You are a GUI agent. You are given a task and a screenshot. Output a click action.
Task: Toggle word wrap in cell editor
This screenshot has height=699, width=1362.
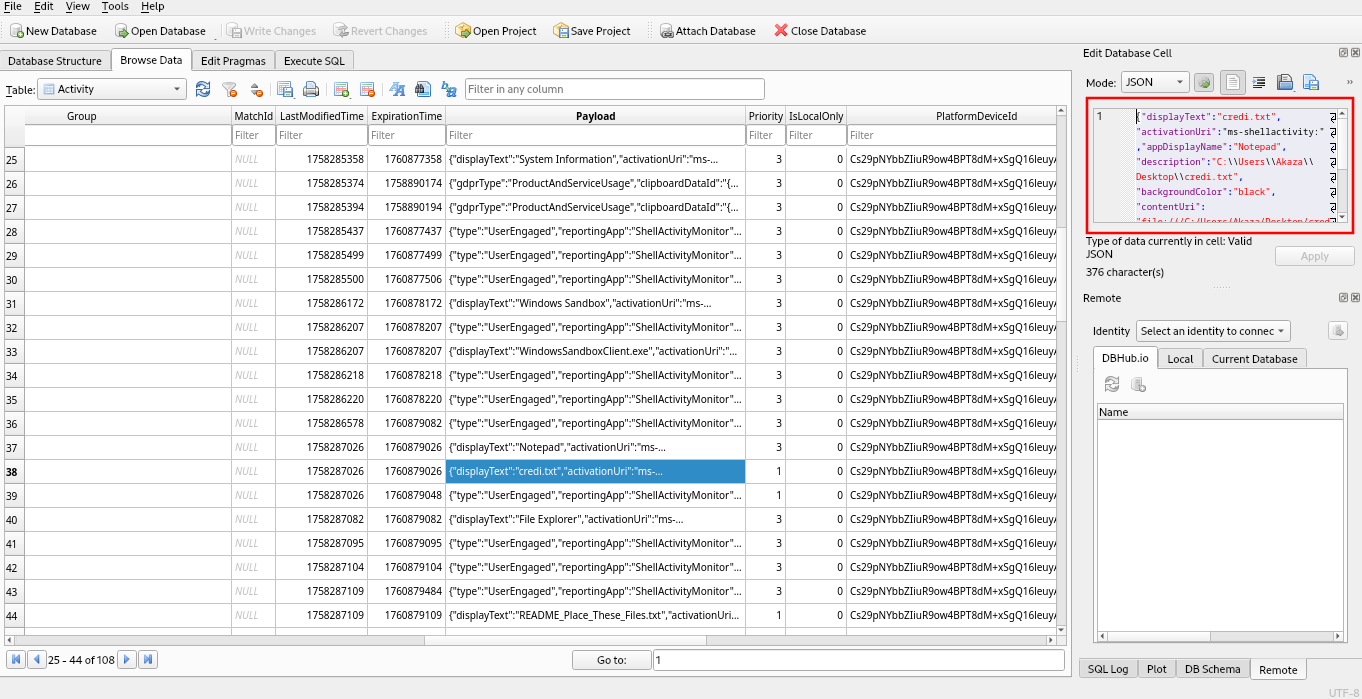pos(1234,82)
